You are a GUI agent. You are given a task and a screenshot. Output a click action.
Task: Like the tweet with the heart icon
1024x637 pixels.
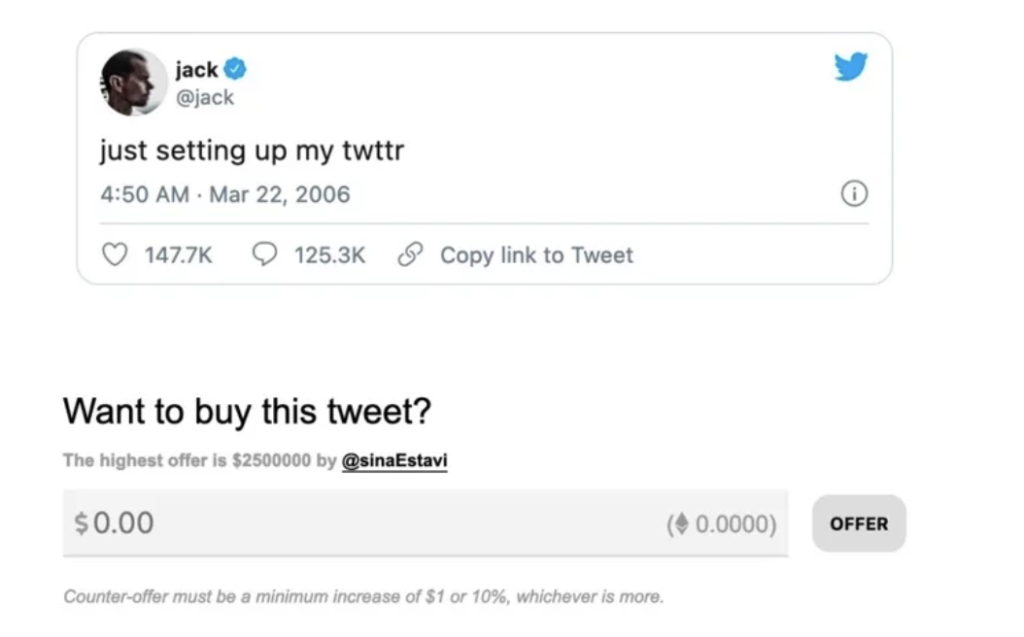[116, 255]
